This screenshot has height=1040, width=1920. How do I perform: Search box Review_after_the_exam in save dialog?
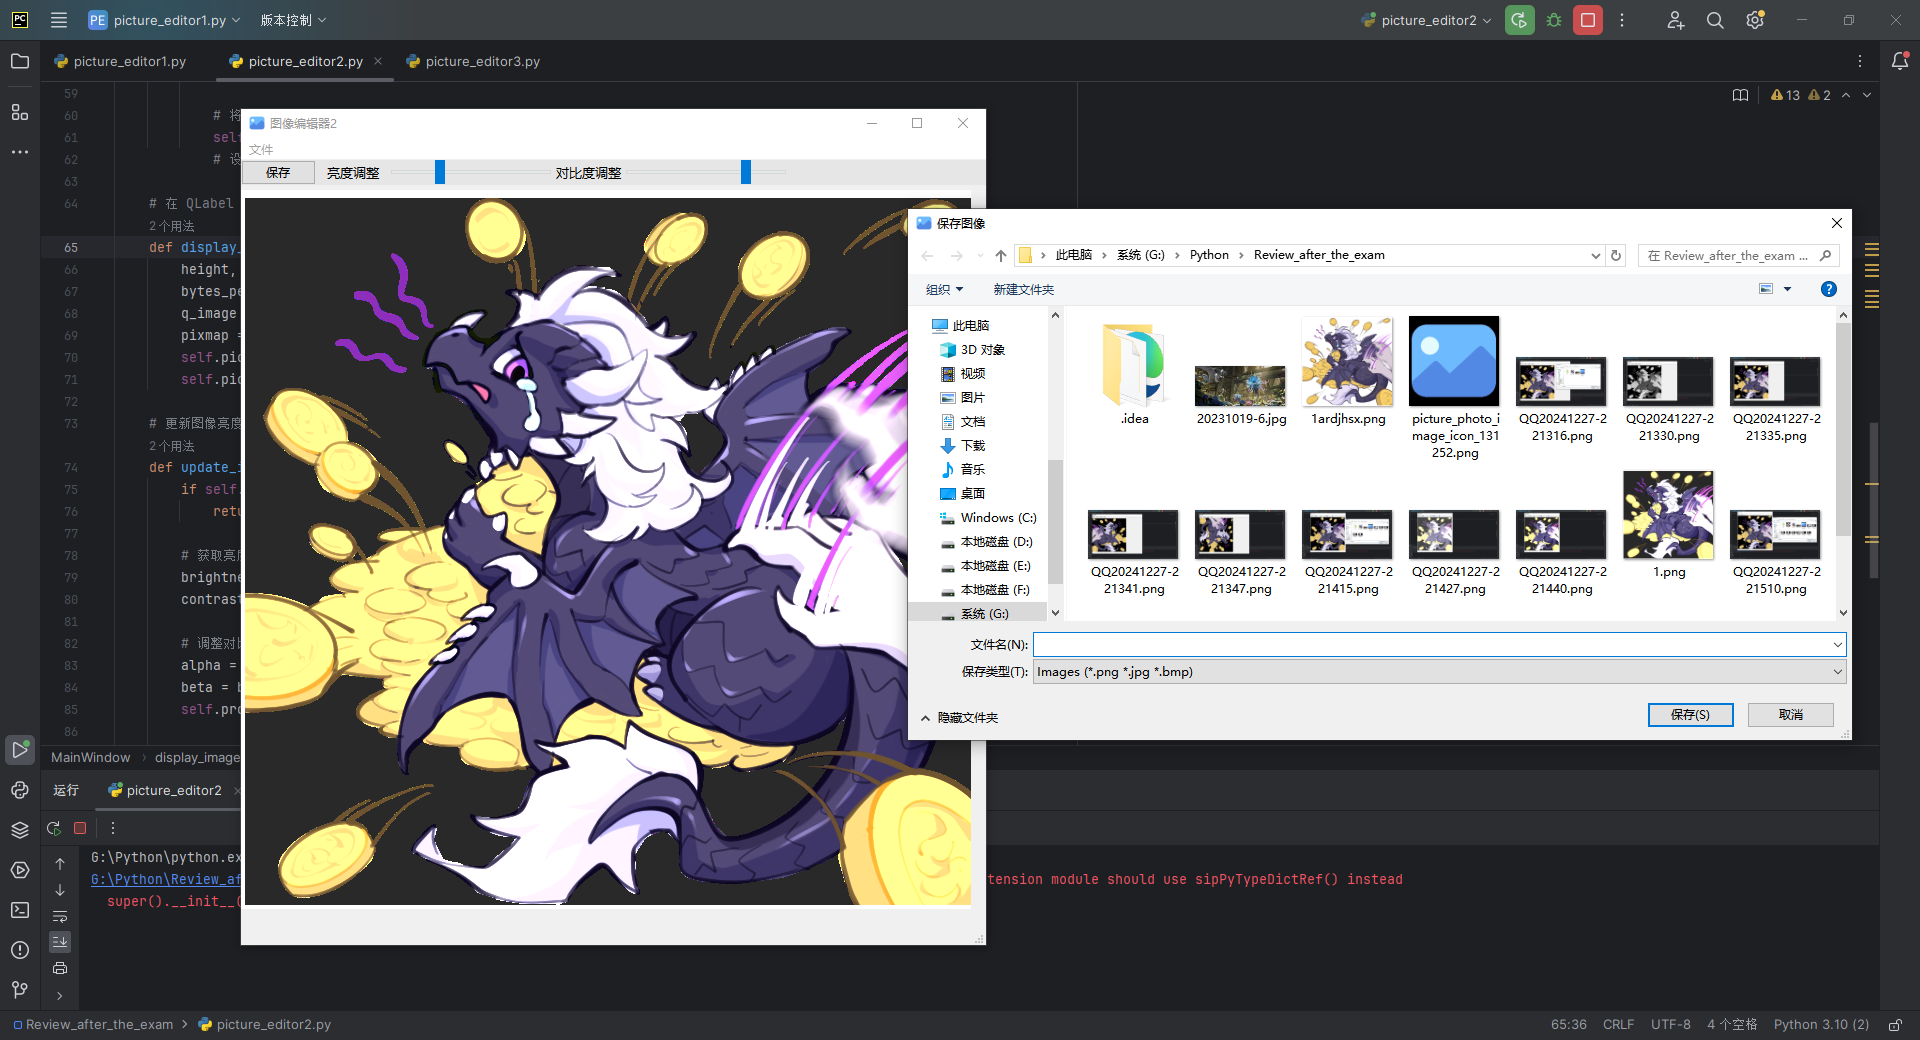1739,255
